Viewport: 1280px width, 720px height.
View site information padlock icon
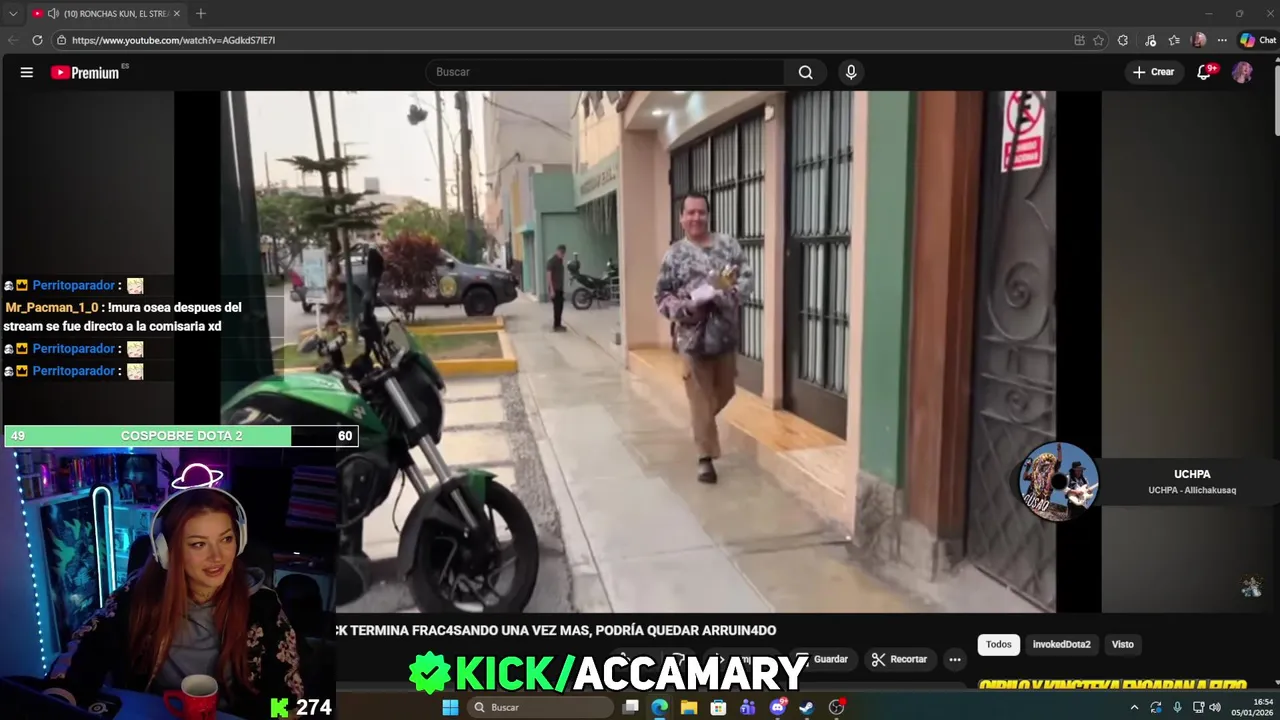(61, 40)
